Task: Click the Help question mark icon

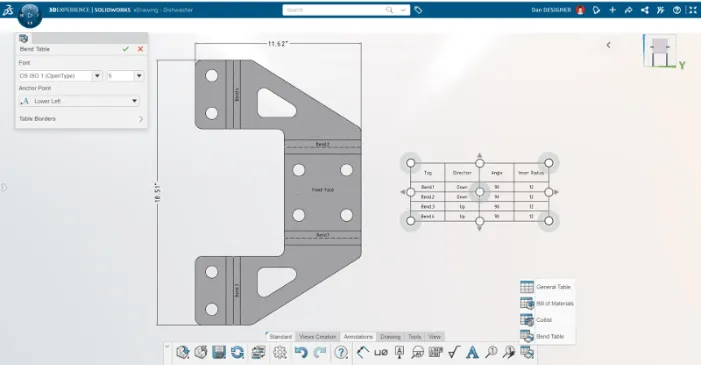Action: pos(341,352)
